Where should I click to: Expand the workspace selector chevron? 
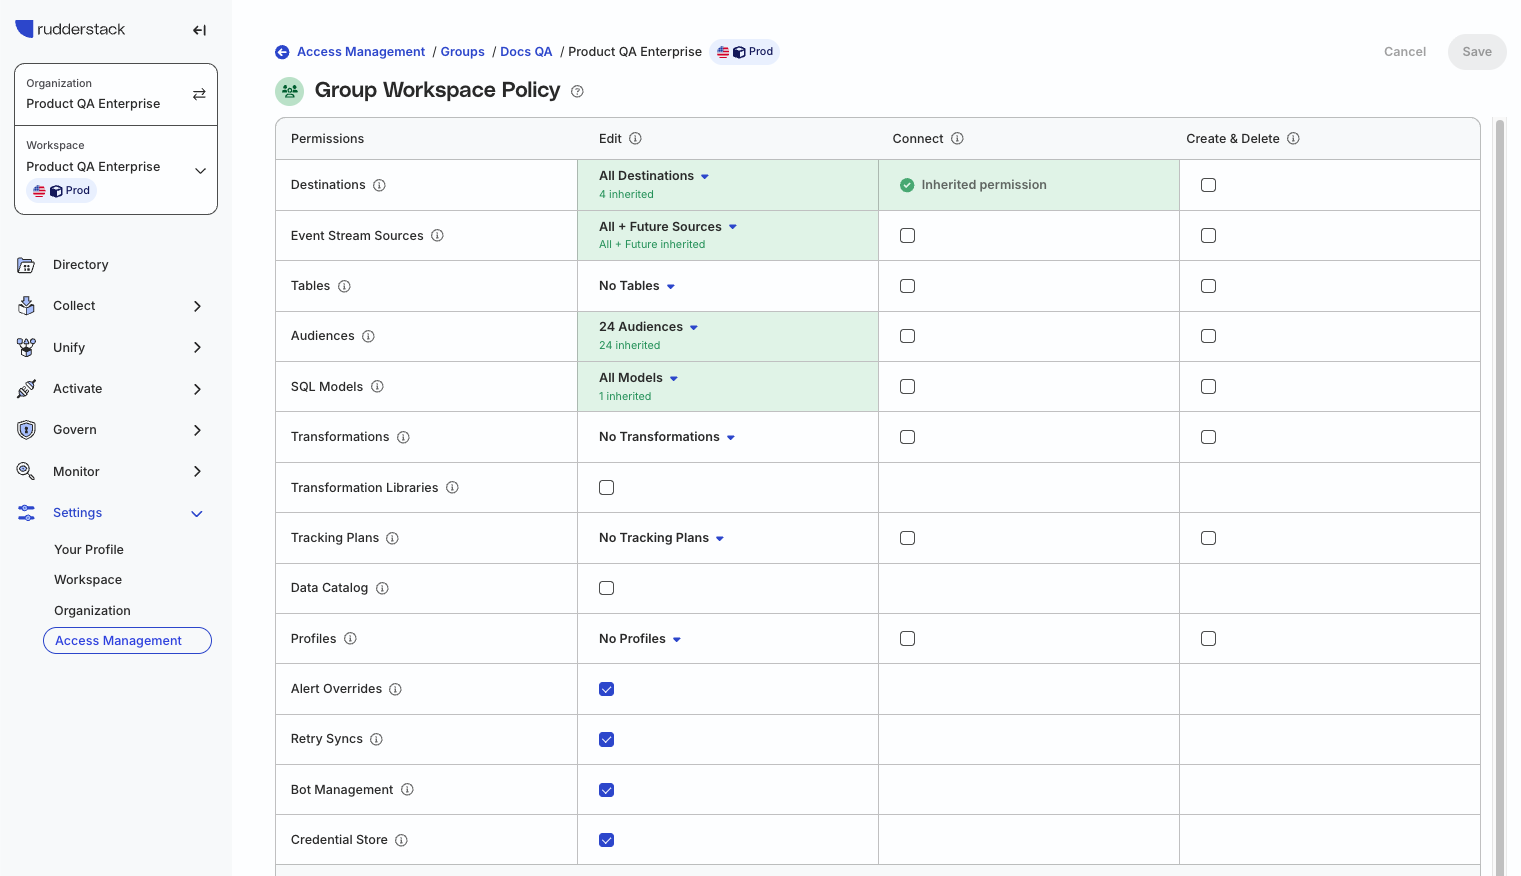[200, 170]
